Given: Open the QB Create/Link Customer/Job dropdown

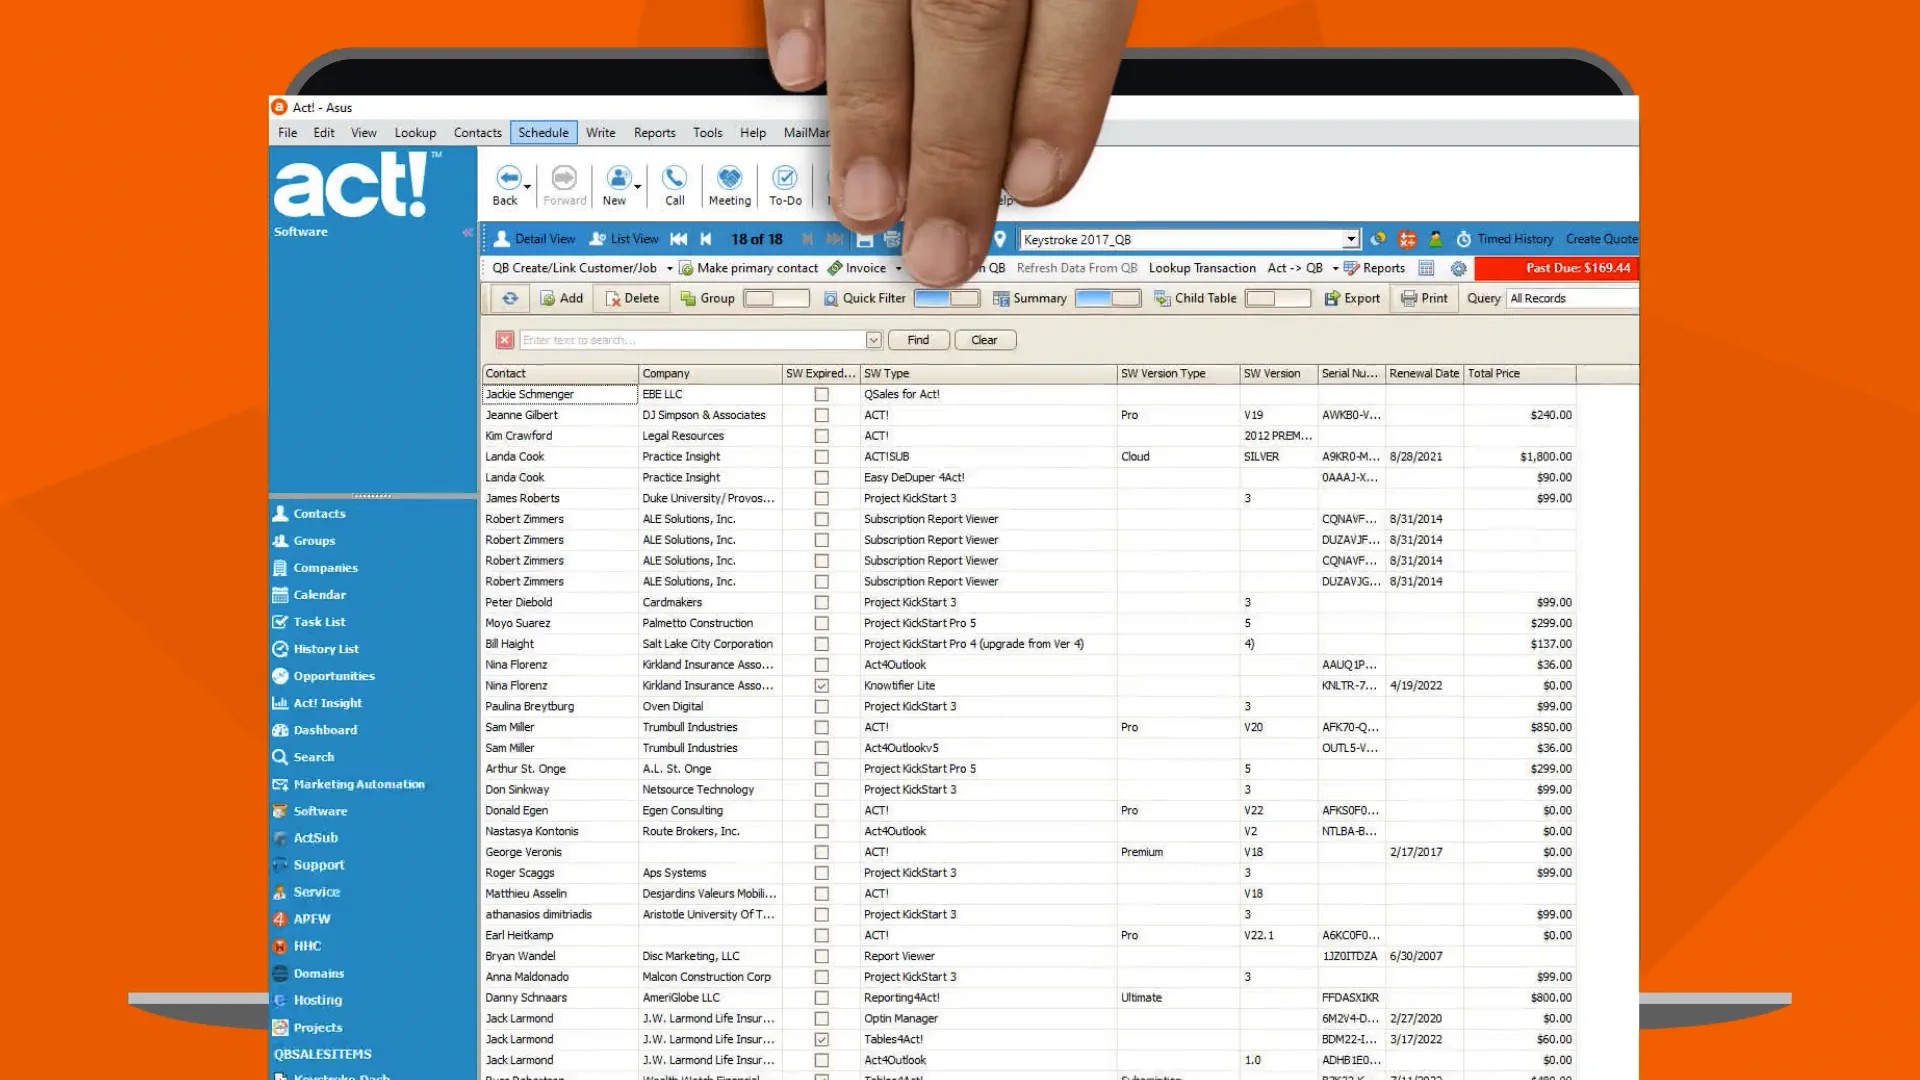Looking at the screenshot, I should click(x=669, y=268).
